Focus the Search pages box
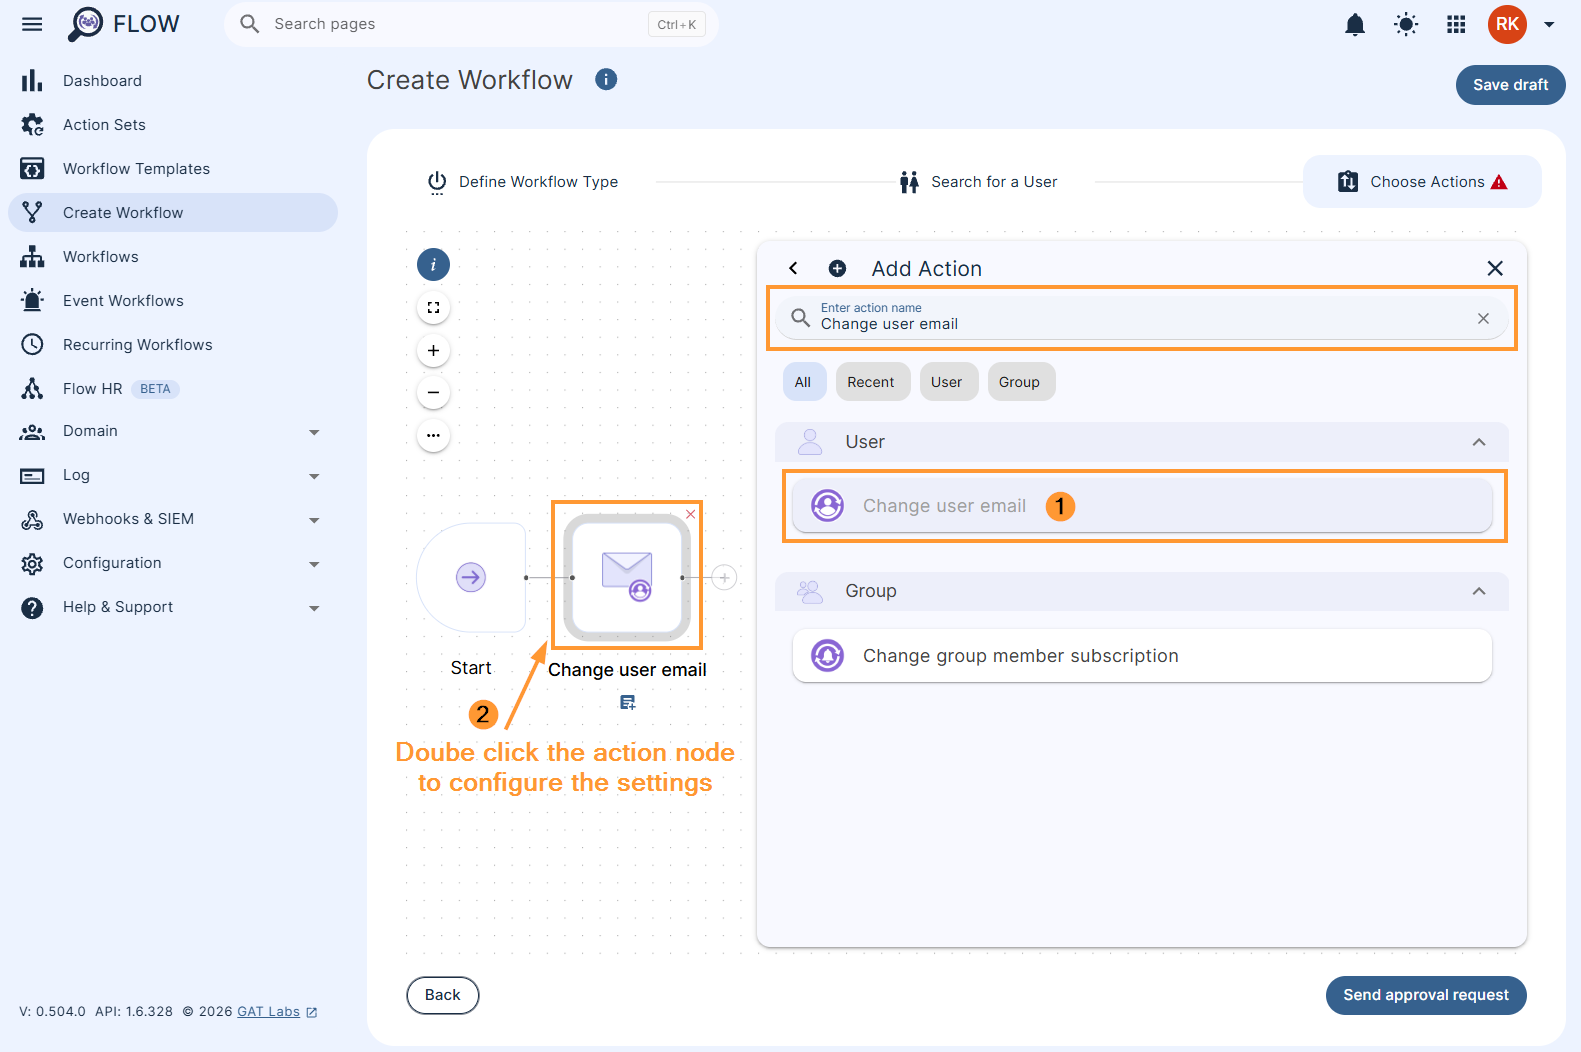The width and height of the screenshot is (1581, 1052). (x=471, y=24)
